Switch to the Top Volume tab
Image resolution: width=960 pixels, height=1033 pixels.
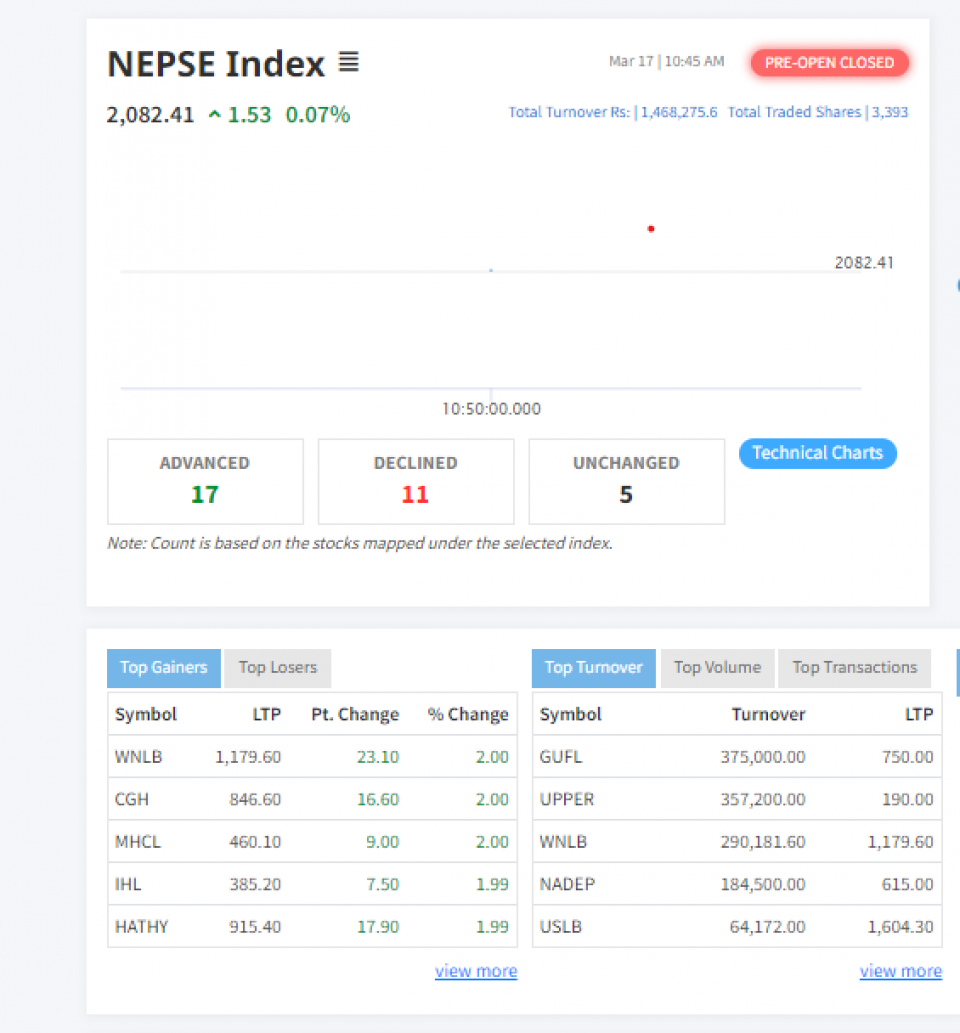click(x=717, y=668)
